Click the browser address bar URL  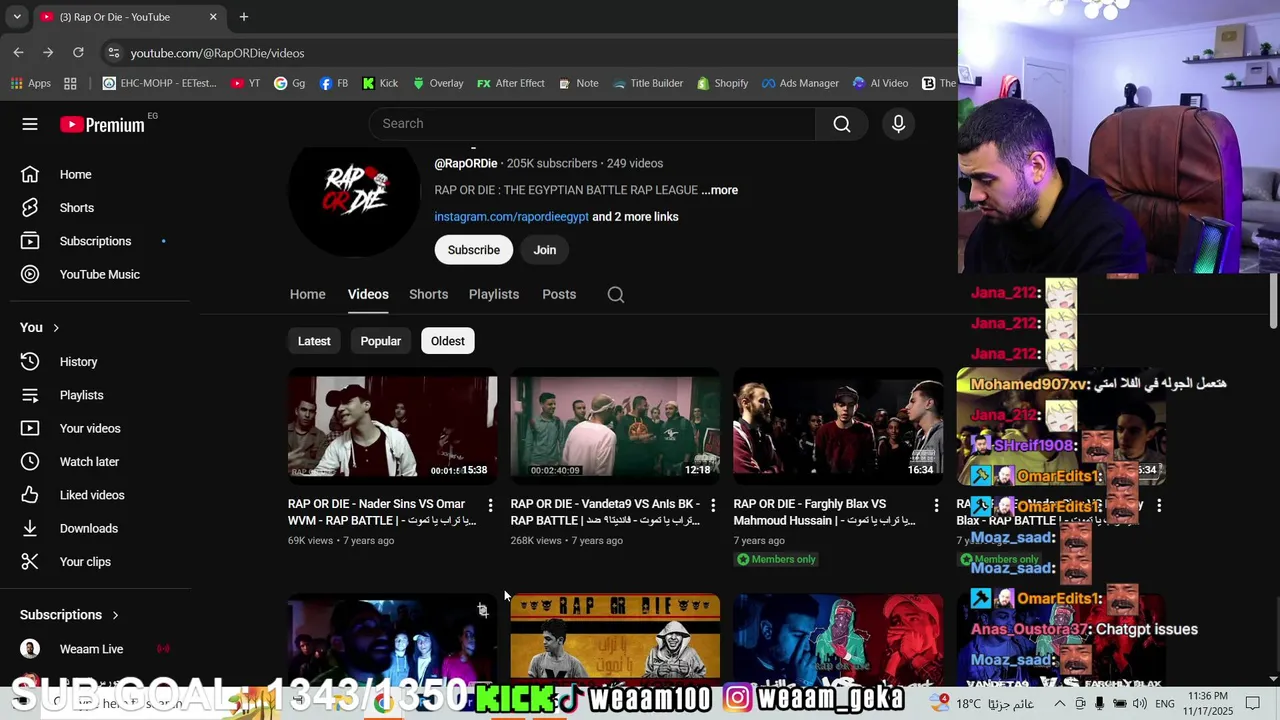[217, 53]
